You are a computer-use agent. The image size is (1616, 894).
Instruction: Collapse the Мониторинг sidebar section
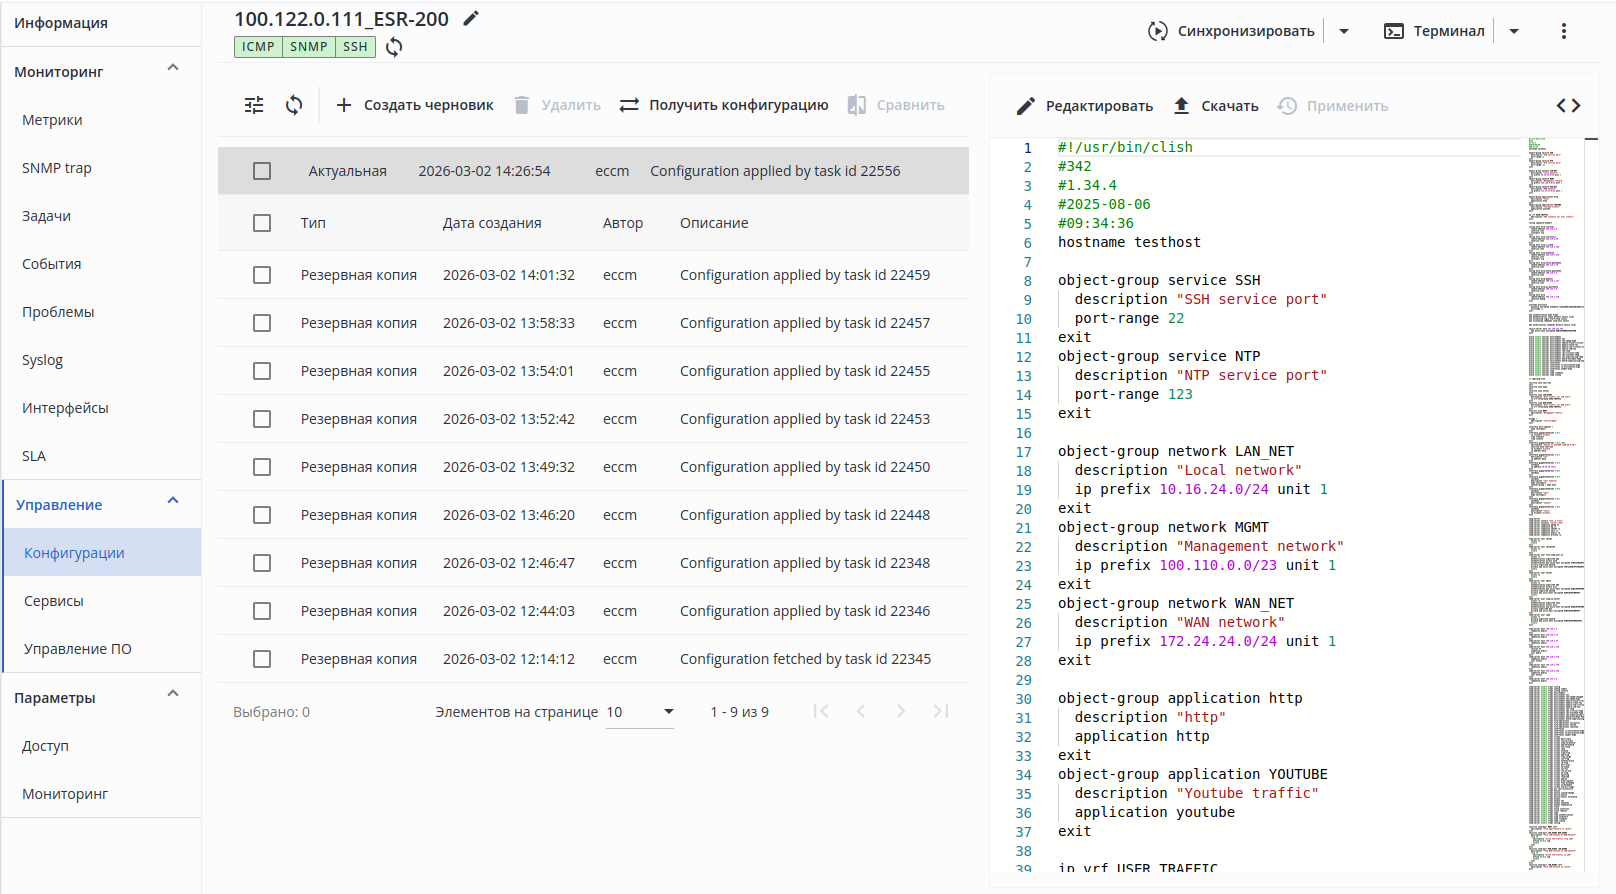point(173,70)
